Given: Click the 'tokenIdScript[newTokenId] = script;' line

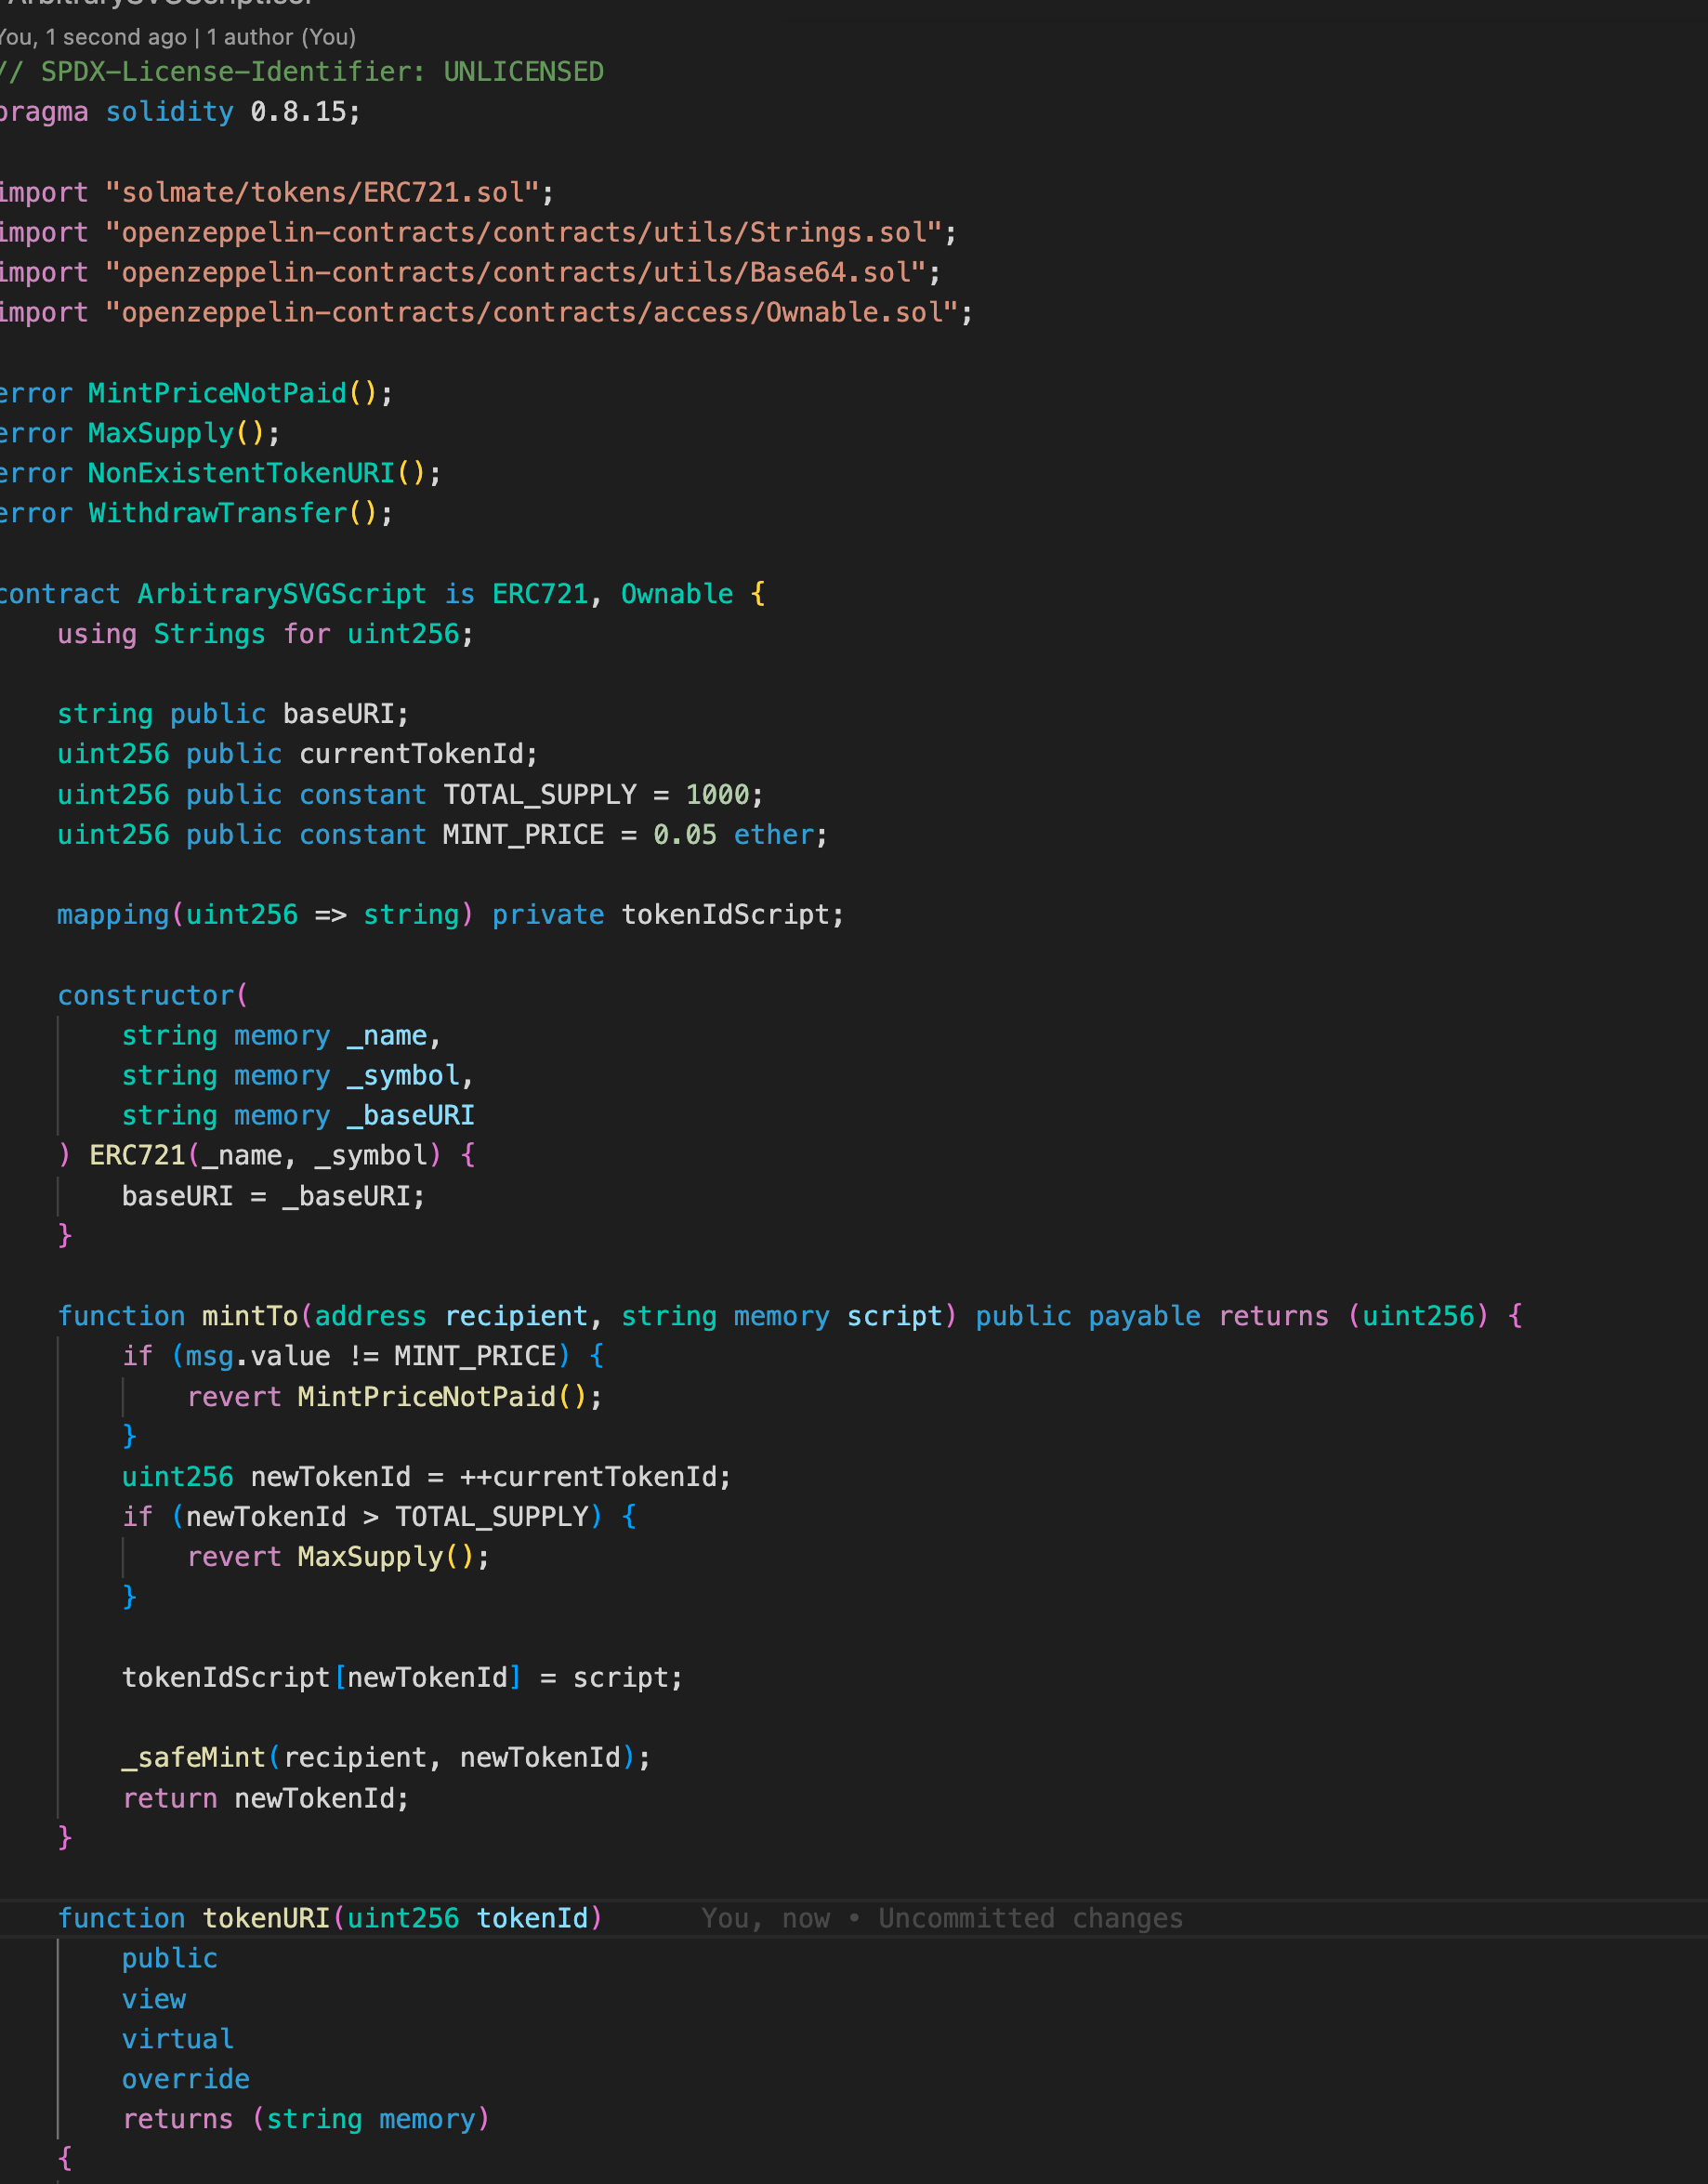Looking at the screenshot, I should click(402, 1678).
